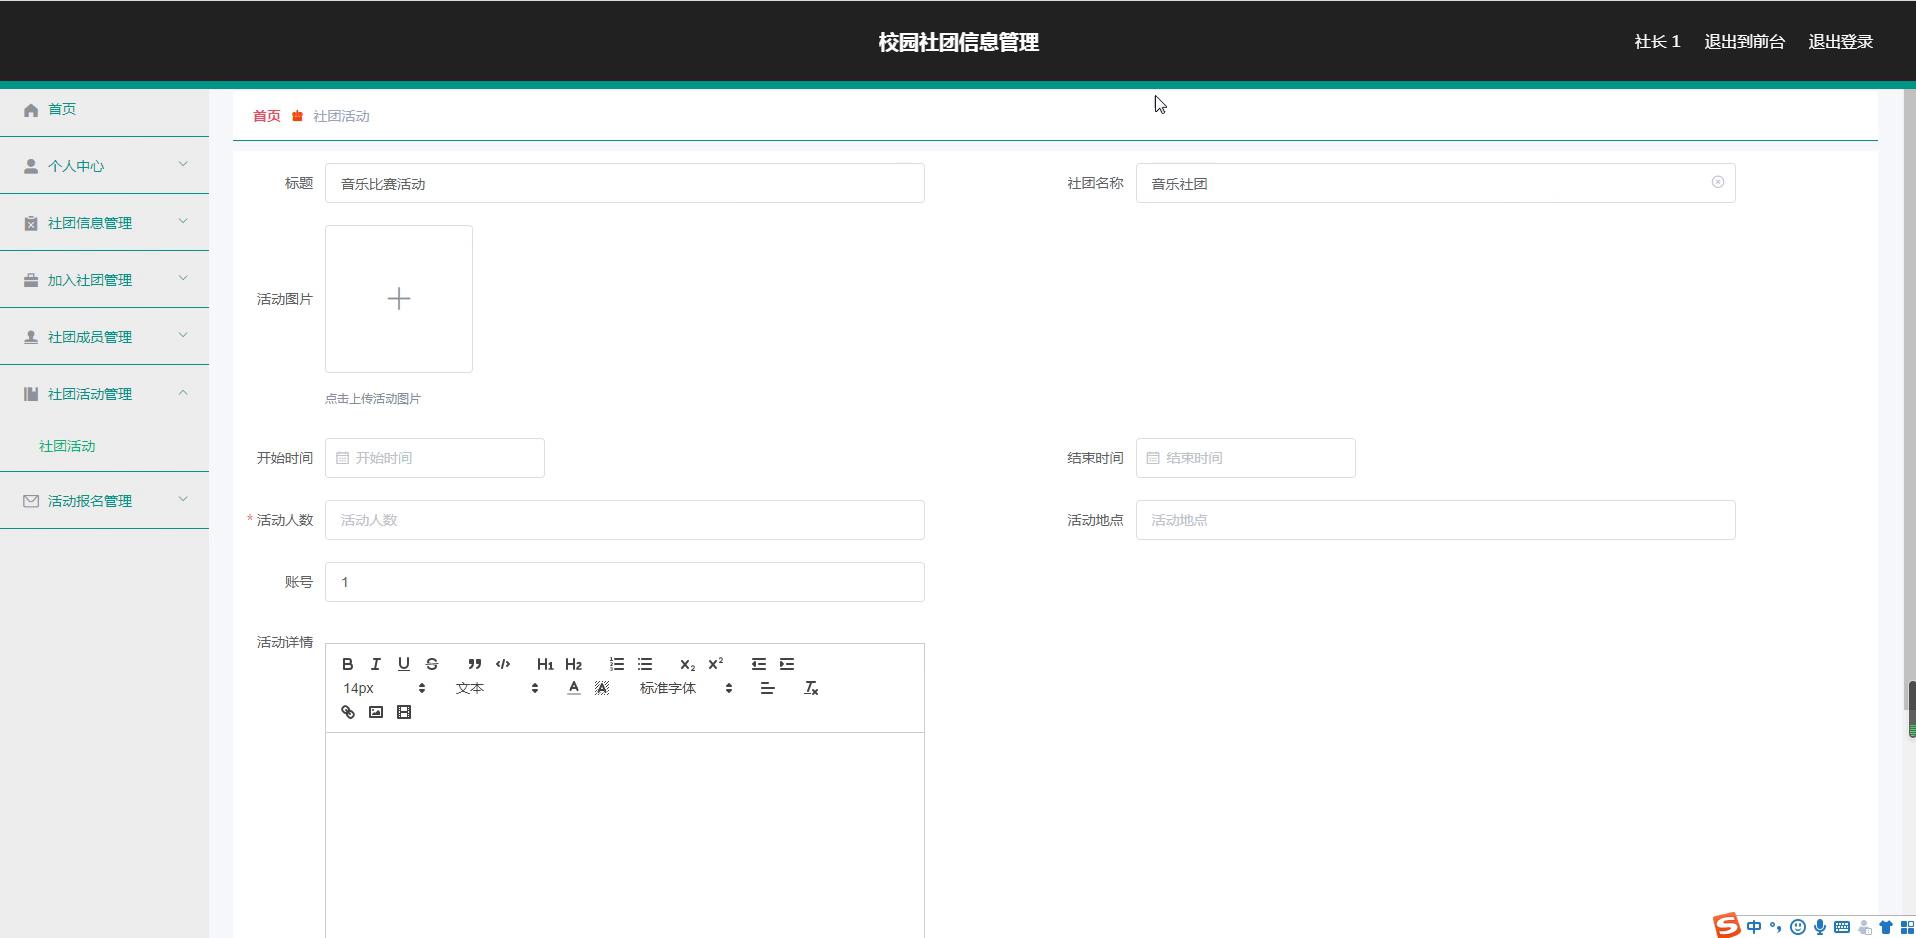Apply an ordered numbered list
This screenshot has width=1916, height=938.
pyautogui.click(x=617, y=664)
